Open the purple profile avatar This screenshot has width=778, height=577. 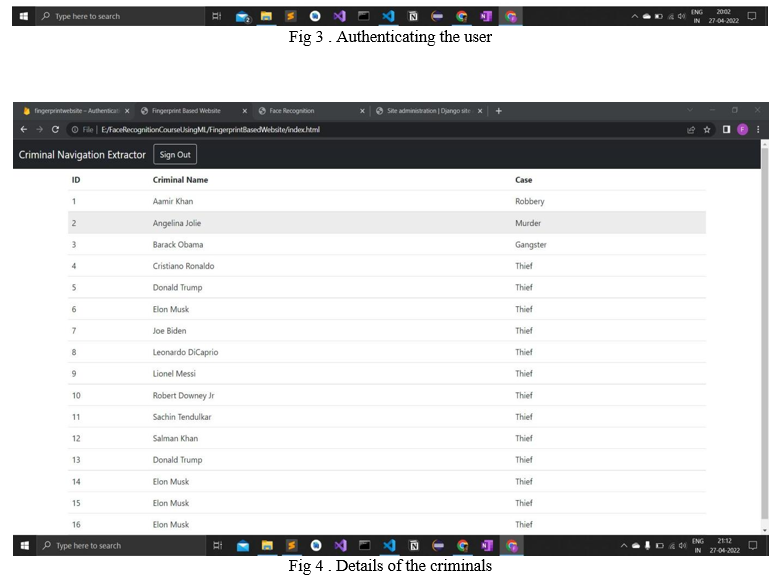(x=742, y=129)
